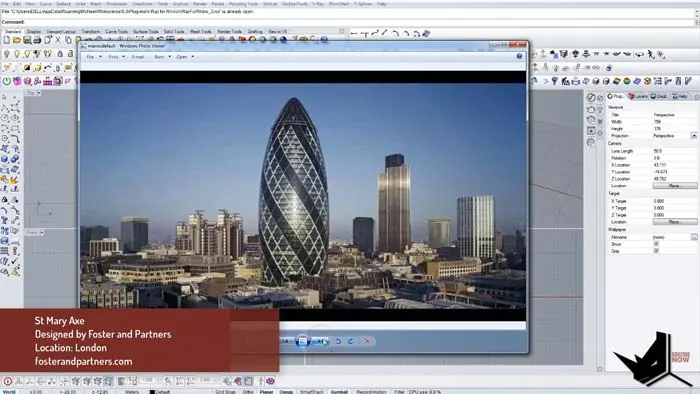Click the Filter button in status bar
This screenshot has height=394, width=700.
pyautogui.click(x=399, y=392)
